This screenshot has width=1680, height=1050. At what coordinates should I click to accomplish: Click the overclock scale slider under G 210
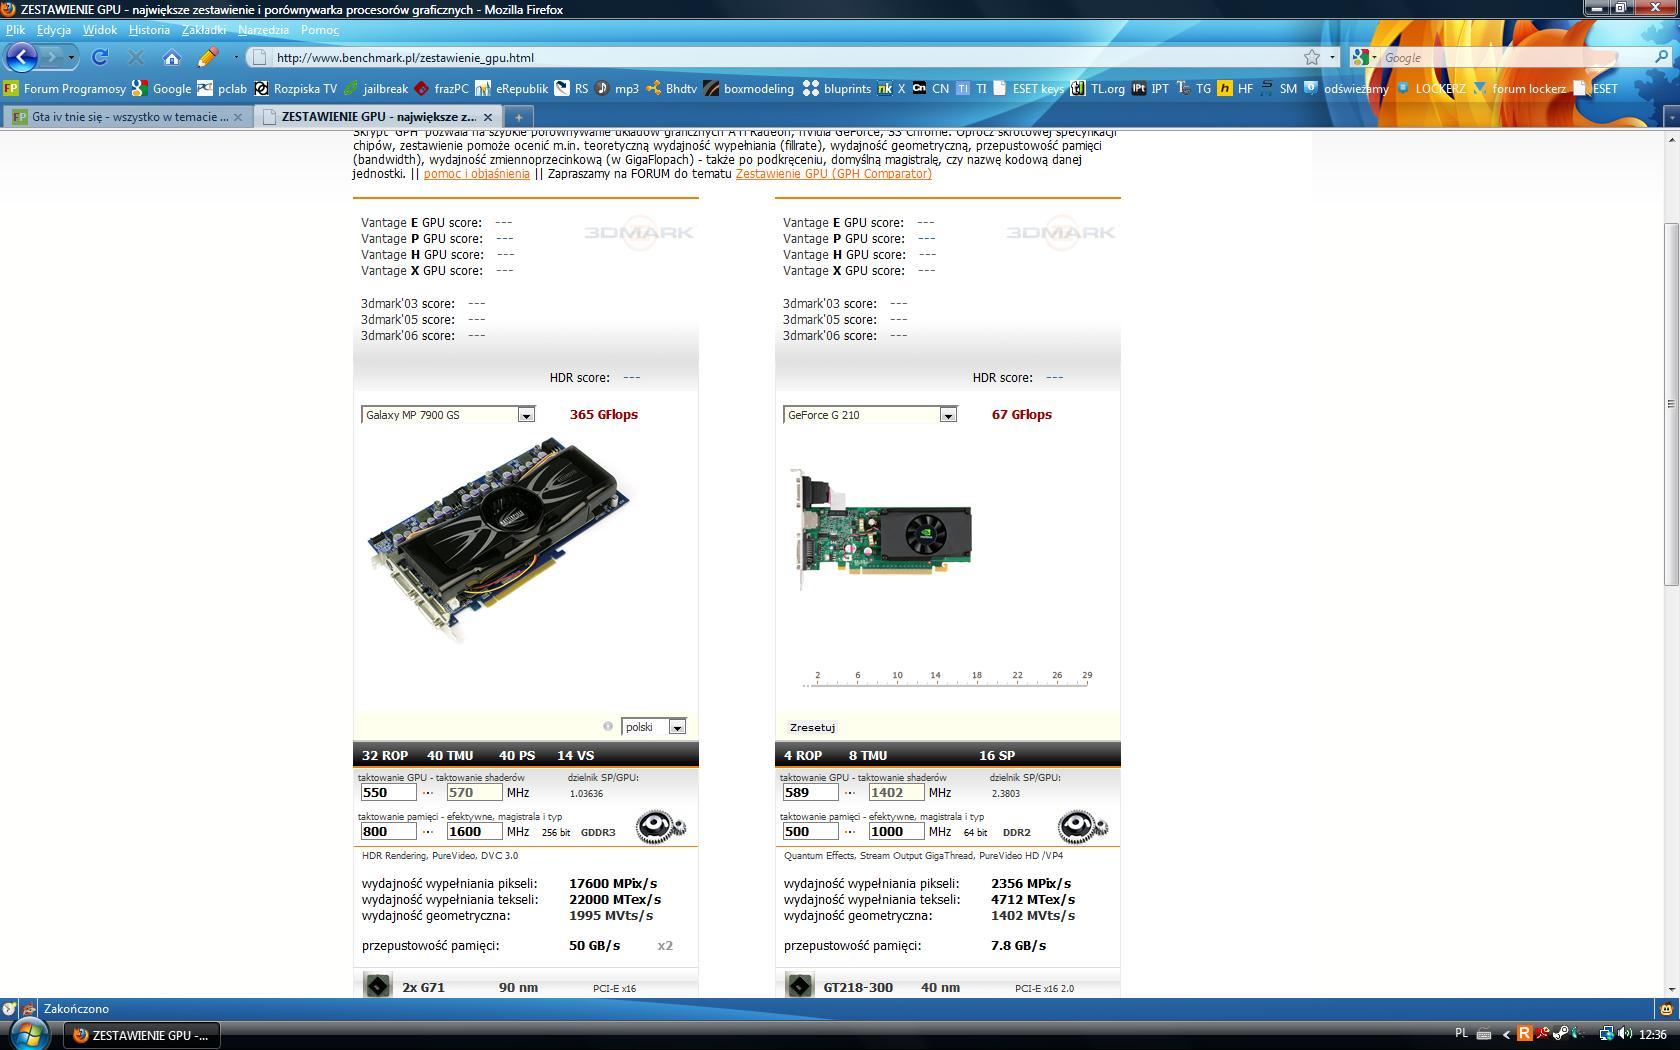[947, 680]
